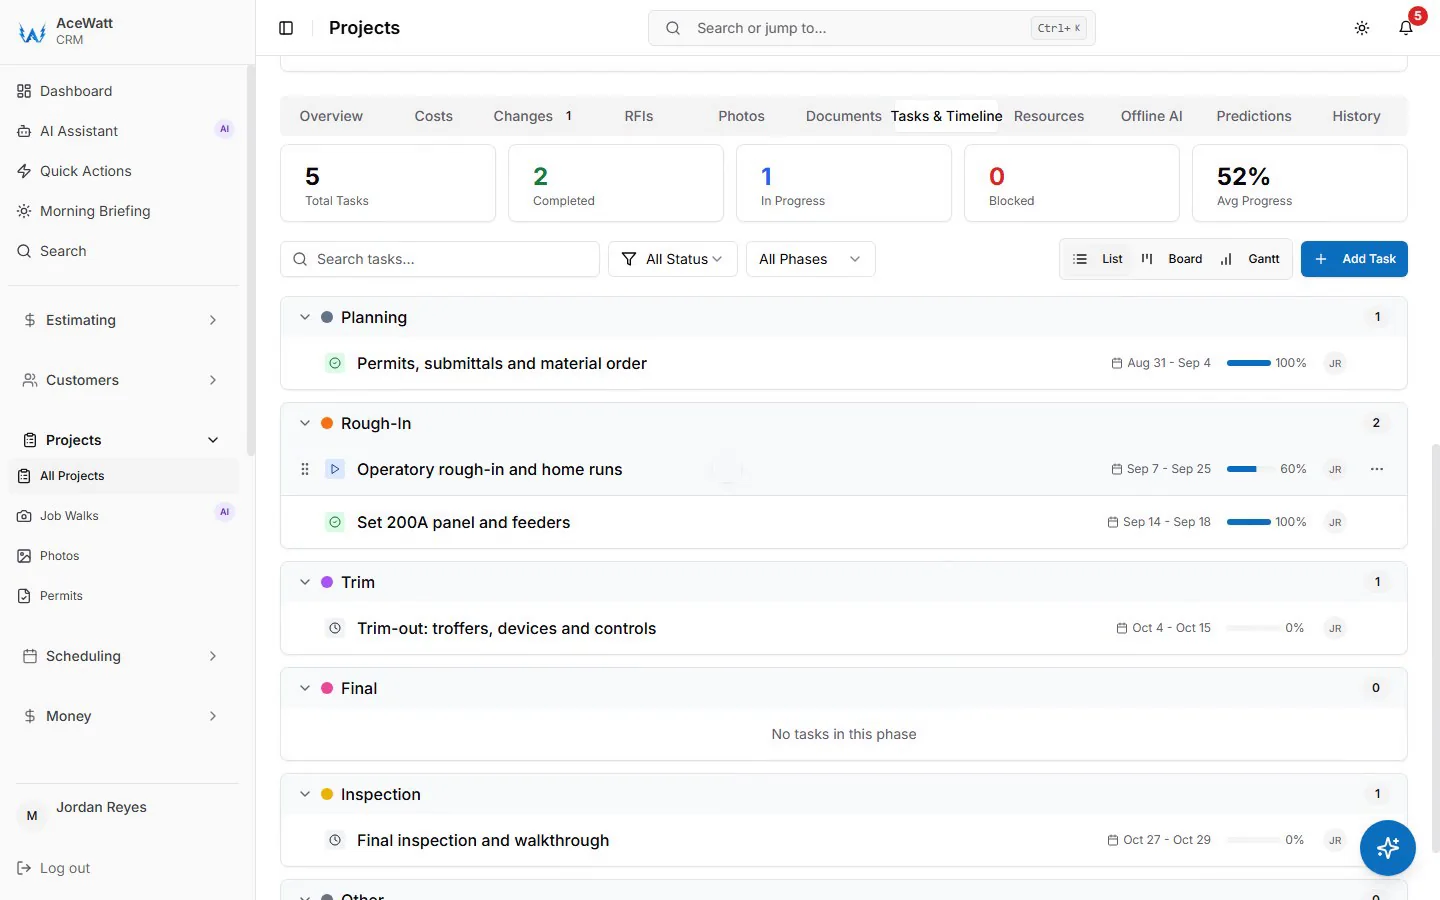1440x900 pixels.
Task: Click the Search tasks input field
Action: tap(440, 259)
